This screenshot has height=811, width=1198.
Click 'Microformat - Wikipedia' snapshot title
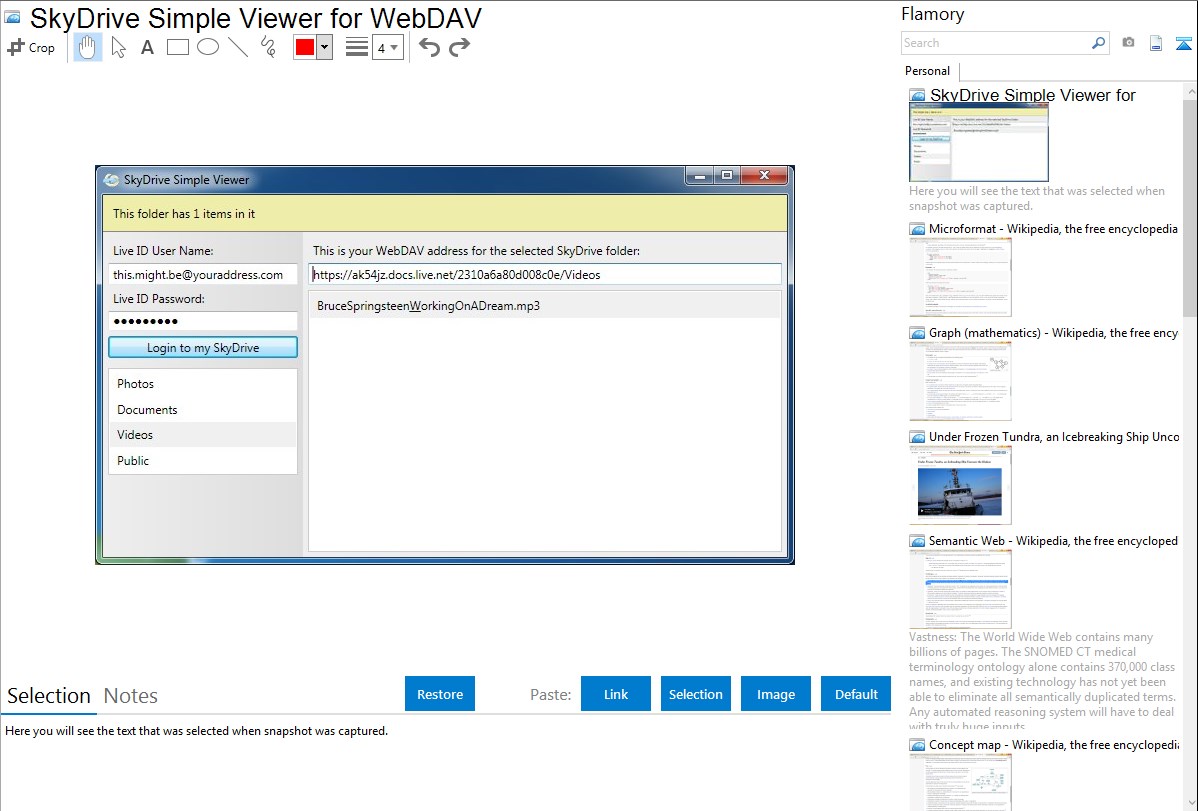click(1053, 229)
